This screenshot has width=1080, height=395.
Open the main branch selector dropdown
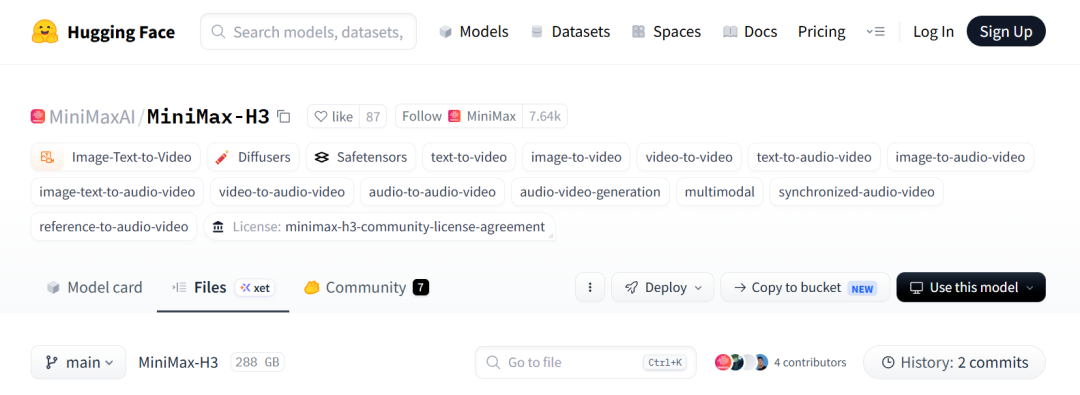pos(79,363)
